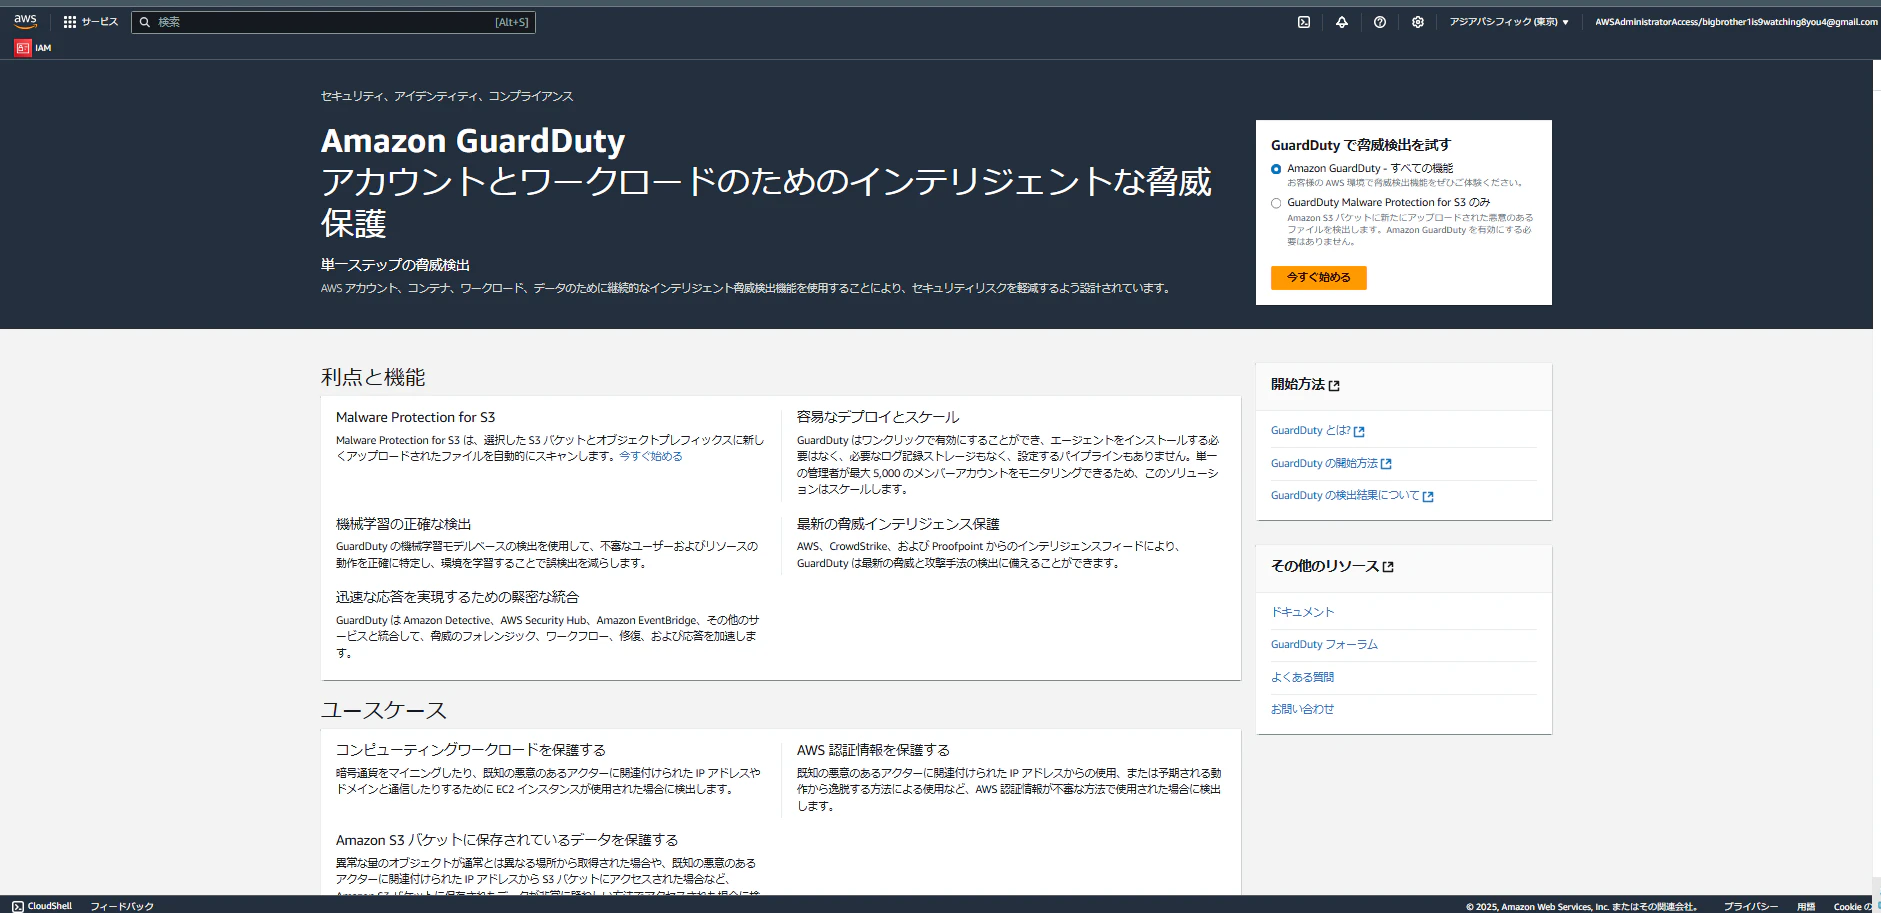Open the IAM favorite shortcut
This screenshot has height=913, width=1881.
pos(33,48)
